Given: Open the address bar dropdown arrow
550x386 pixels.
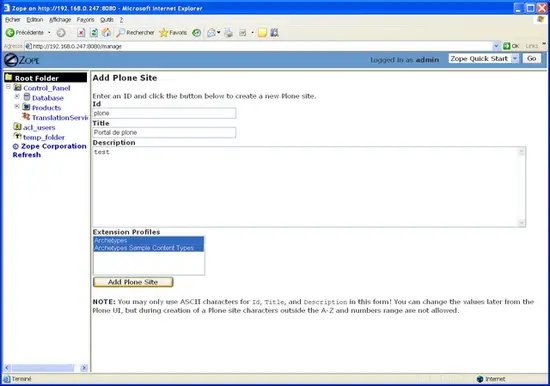Looking at the screenshot, I should point(496,46).
